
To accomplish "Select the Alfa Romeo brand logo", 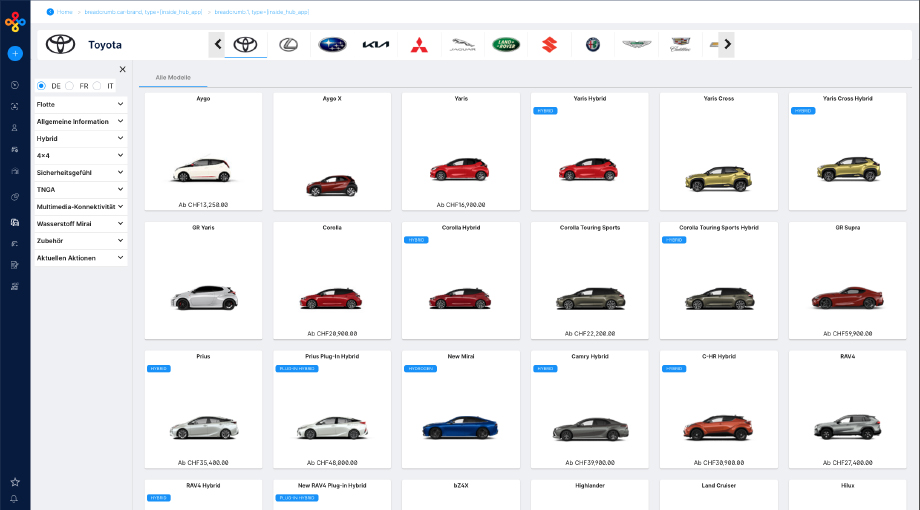I will pos(593,45).
